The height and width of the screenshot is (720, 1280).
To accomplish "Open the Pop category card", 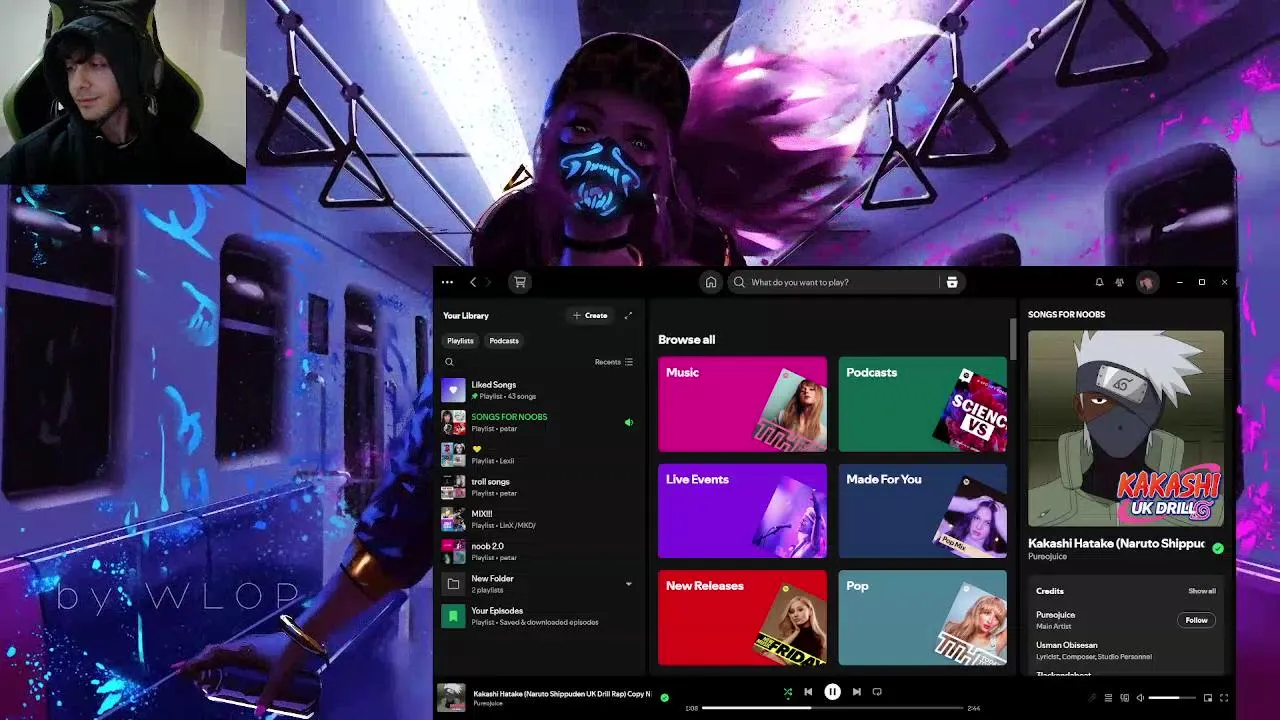I will [922, 617].
